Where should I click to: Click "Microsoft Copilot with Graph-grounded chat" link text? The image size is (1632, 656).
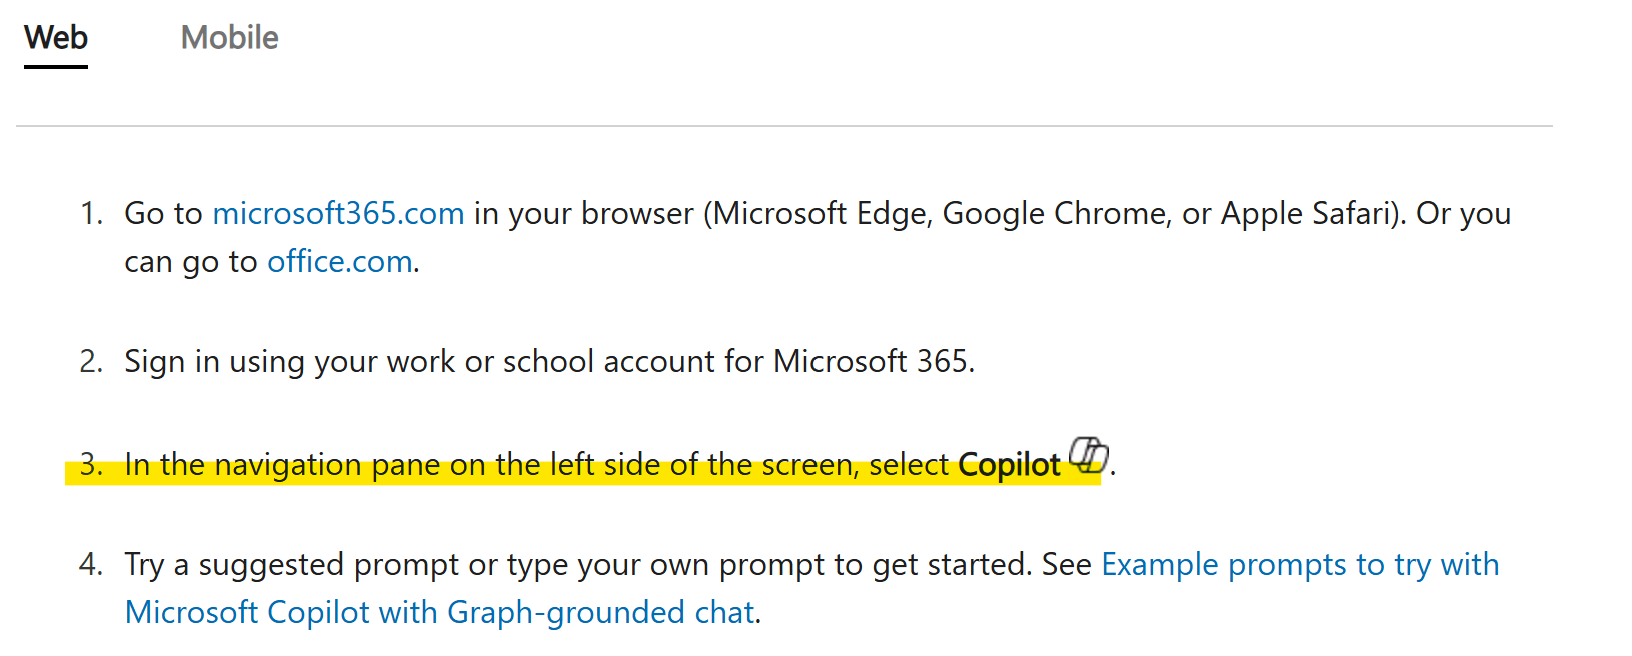(439, 612)
